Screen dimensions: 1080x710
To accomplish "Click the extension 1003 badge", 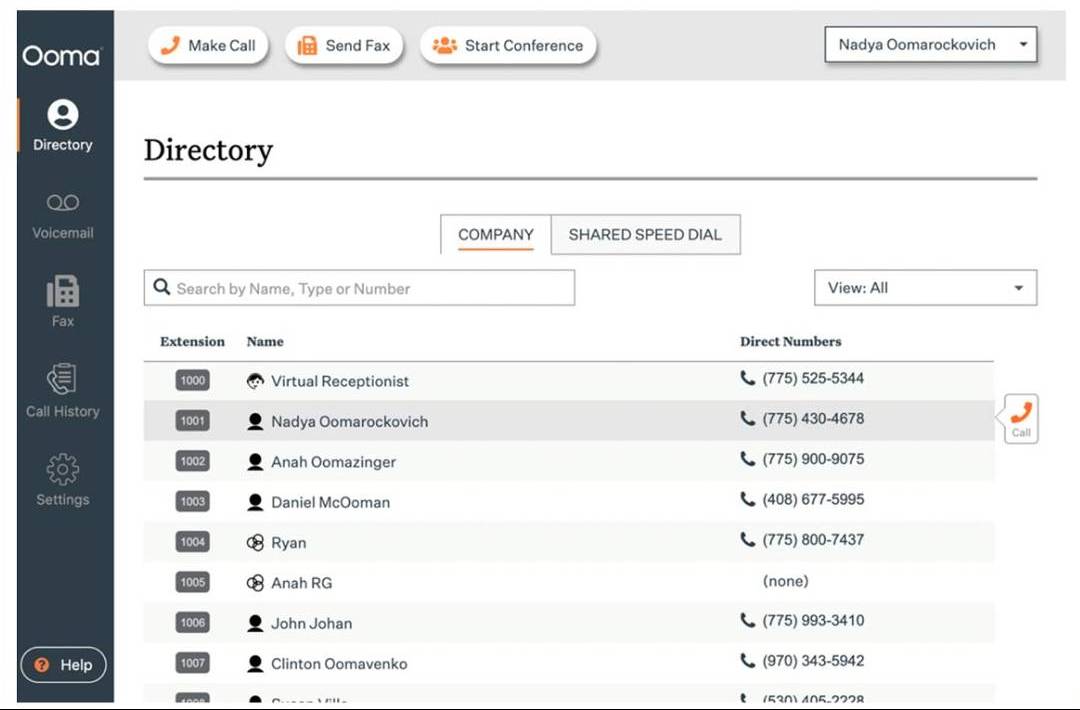I will click(192, 501).
